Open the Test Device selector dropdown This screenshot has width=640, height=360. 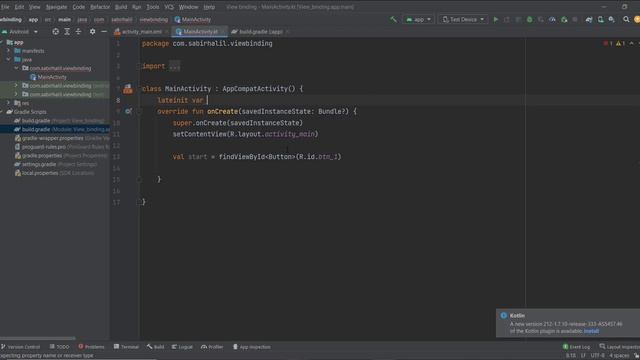click(x=463, y=19)
